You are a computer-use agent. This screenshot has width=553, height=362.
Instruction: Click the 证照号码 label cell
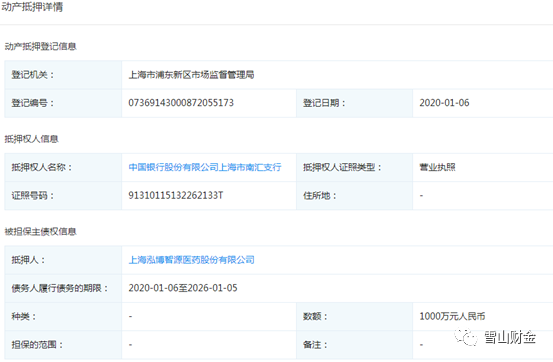pos(63,195)
